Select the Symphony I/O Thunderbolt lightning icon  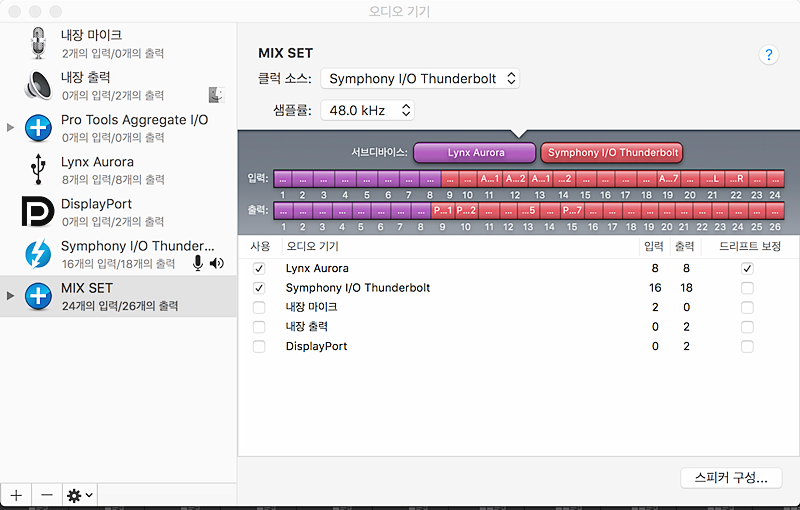[x=38, y=253]
